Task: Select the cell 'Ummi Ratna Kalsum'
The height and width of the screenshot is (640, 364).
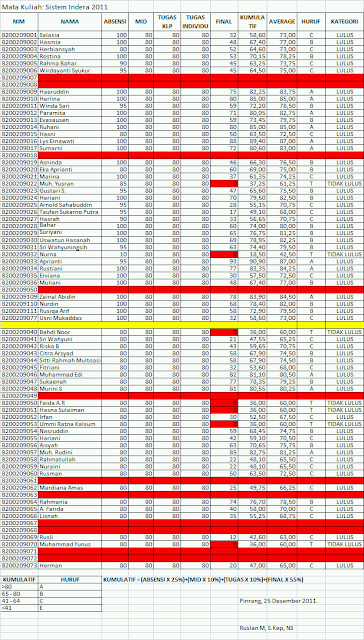Action: pyautogui.click(x=70, y=424)
